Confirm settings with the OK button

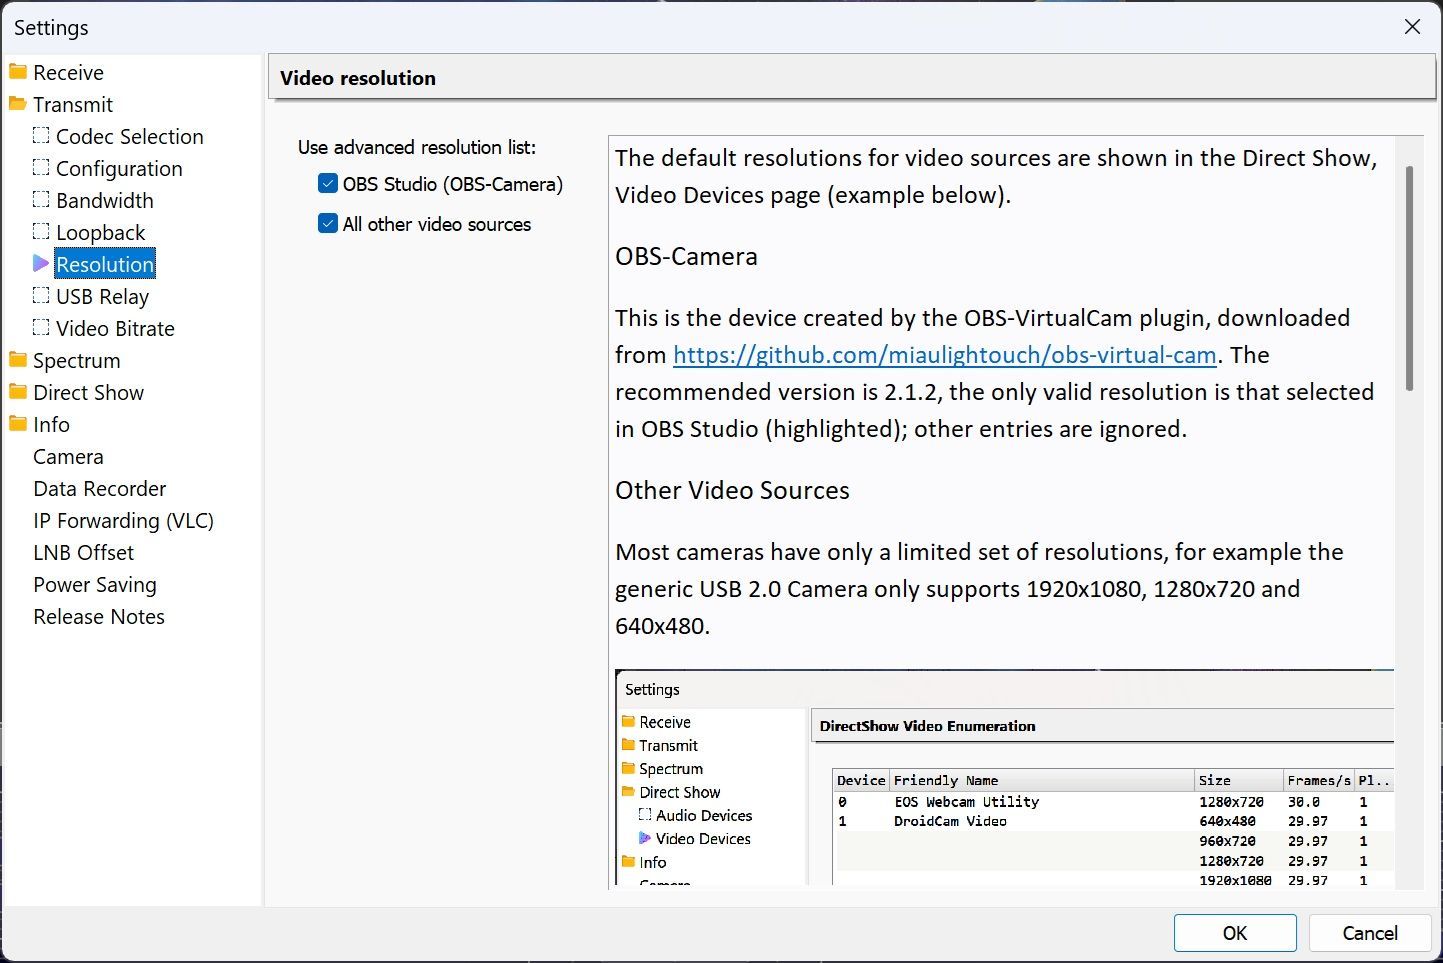pos(1235,933)
